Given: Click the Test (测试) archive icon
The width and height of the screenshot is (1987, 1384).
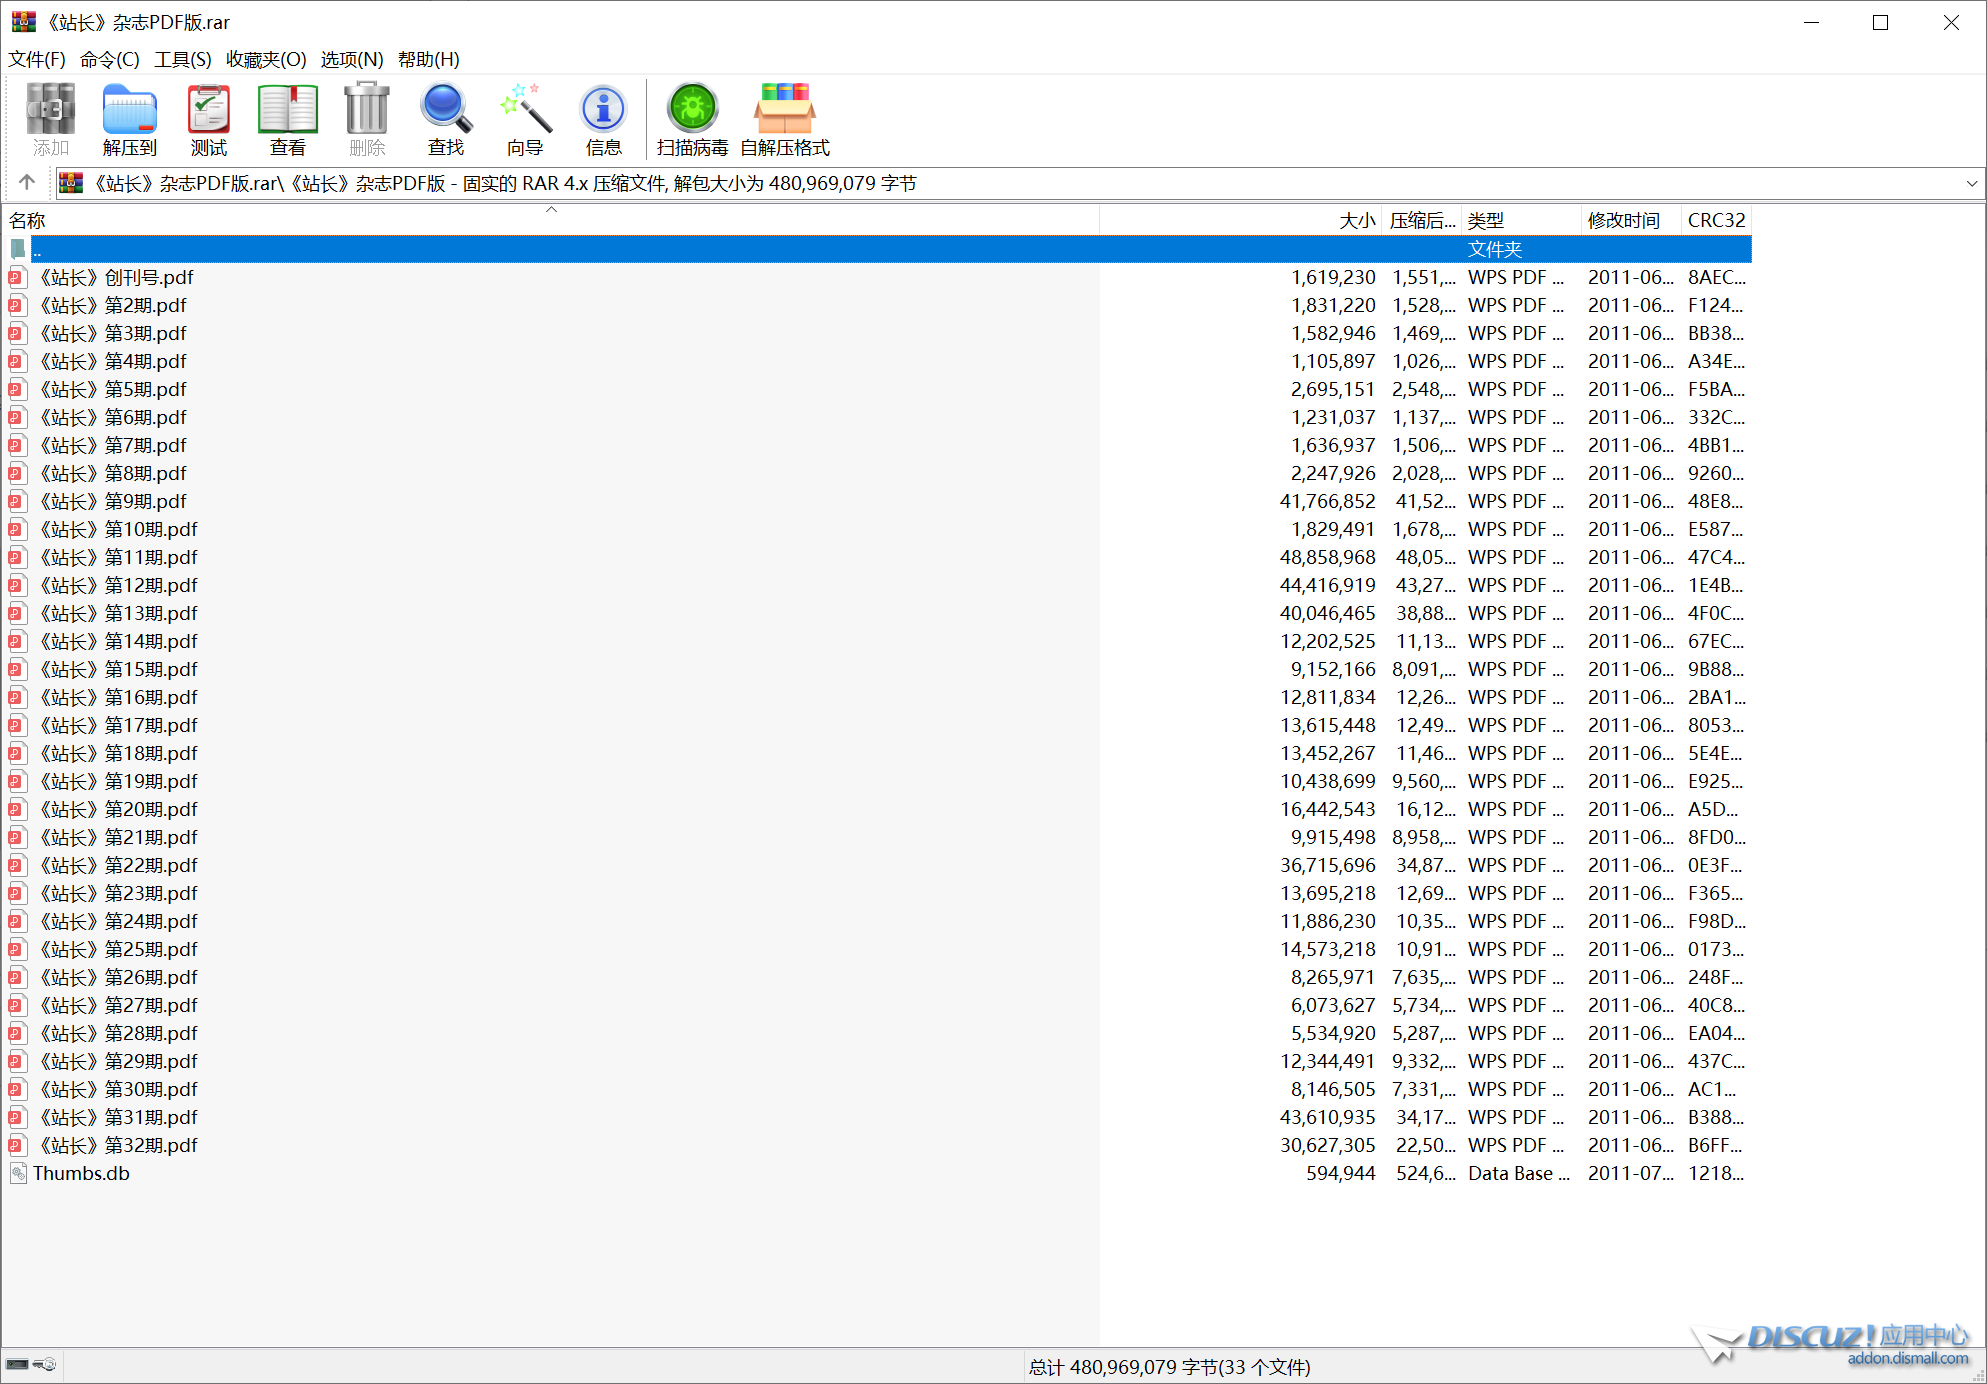Looking at the screenshot, I should pyautogui.click(x=209, y=120).
